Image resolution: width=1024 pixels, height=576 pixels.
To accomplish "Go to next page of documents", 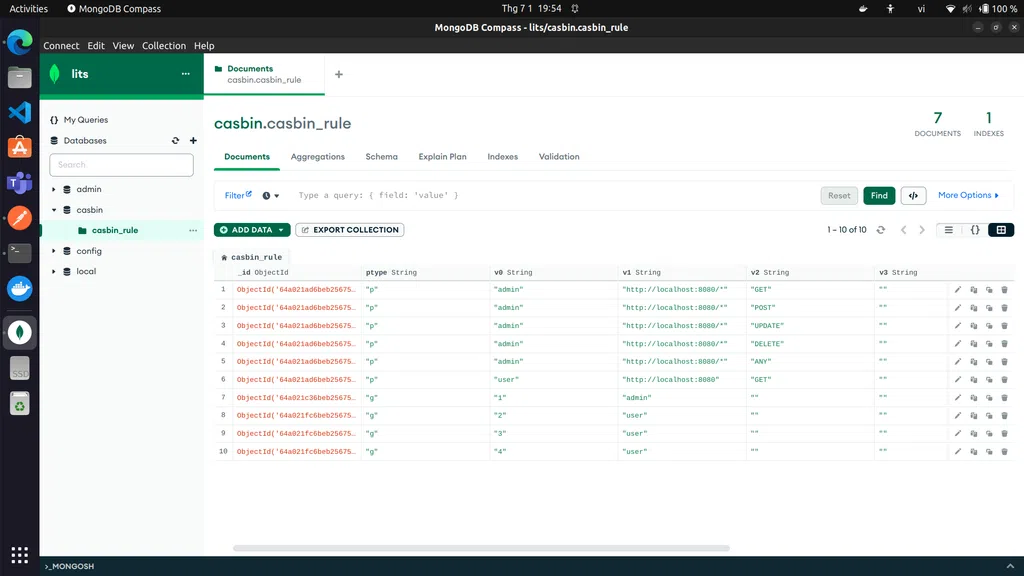I will (922, 230).
